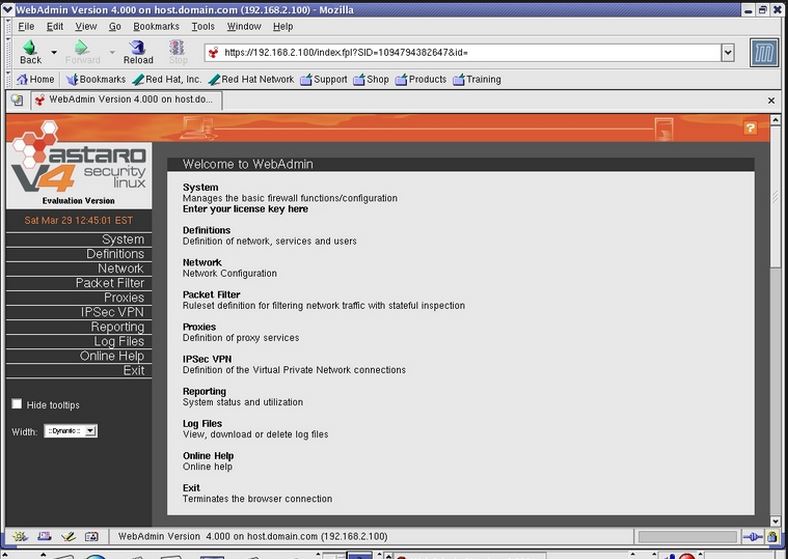Screen dimensions: 788x559
Task: Open the URL bar history dropdown arrow
Action: [727, 53]
